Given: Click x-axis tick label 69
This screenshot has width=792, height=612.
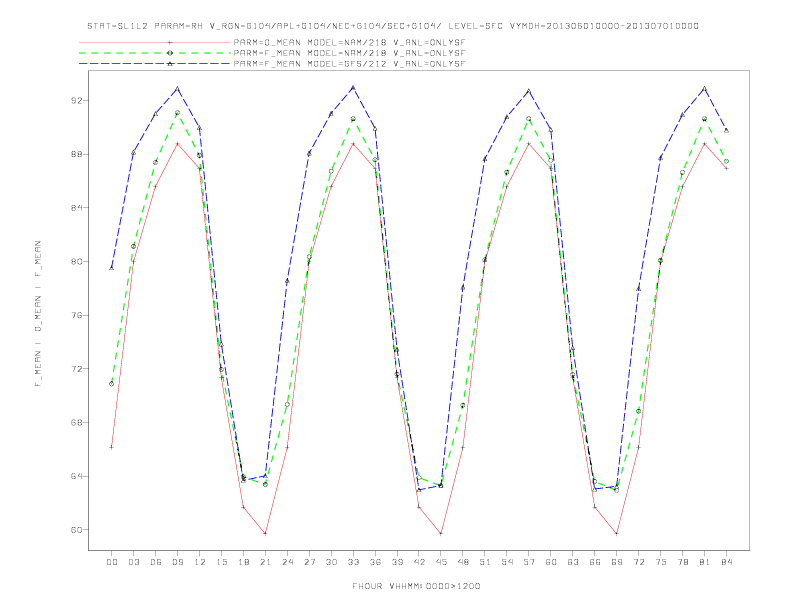Looking at the screenshot, I should (x=617, y=562).
